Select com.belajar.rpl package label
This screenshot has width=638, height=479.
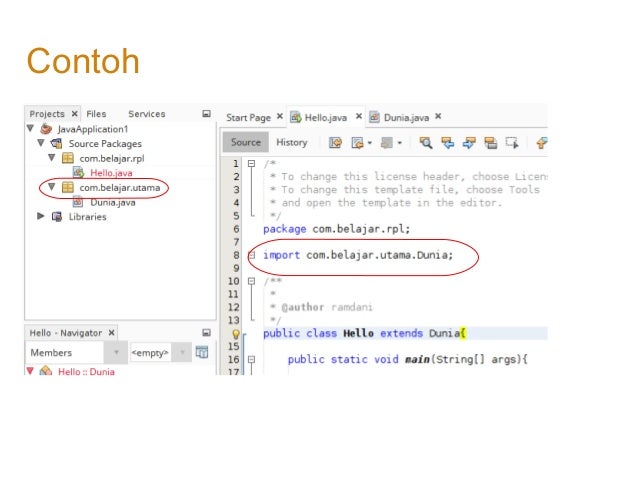click(111, 158)
